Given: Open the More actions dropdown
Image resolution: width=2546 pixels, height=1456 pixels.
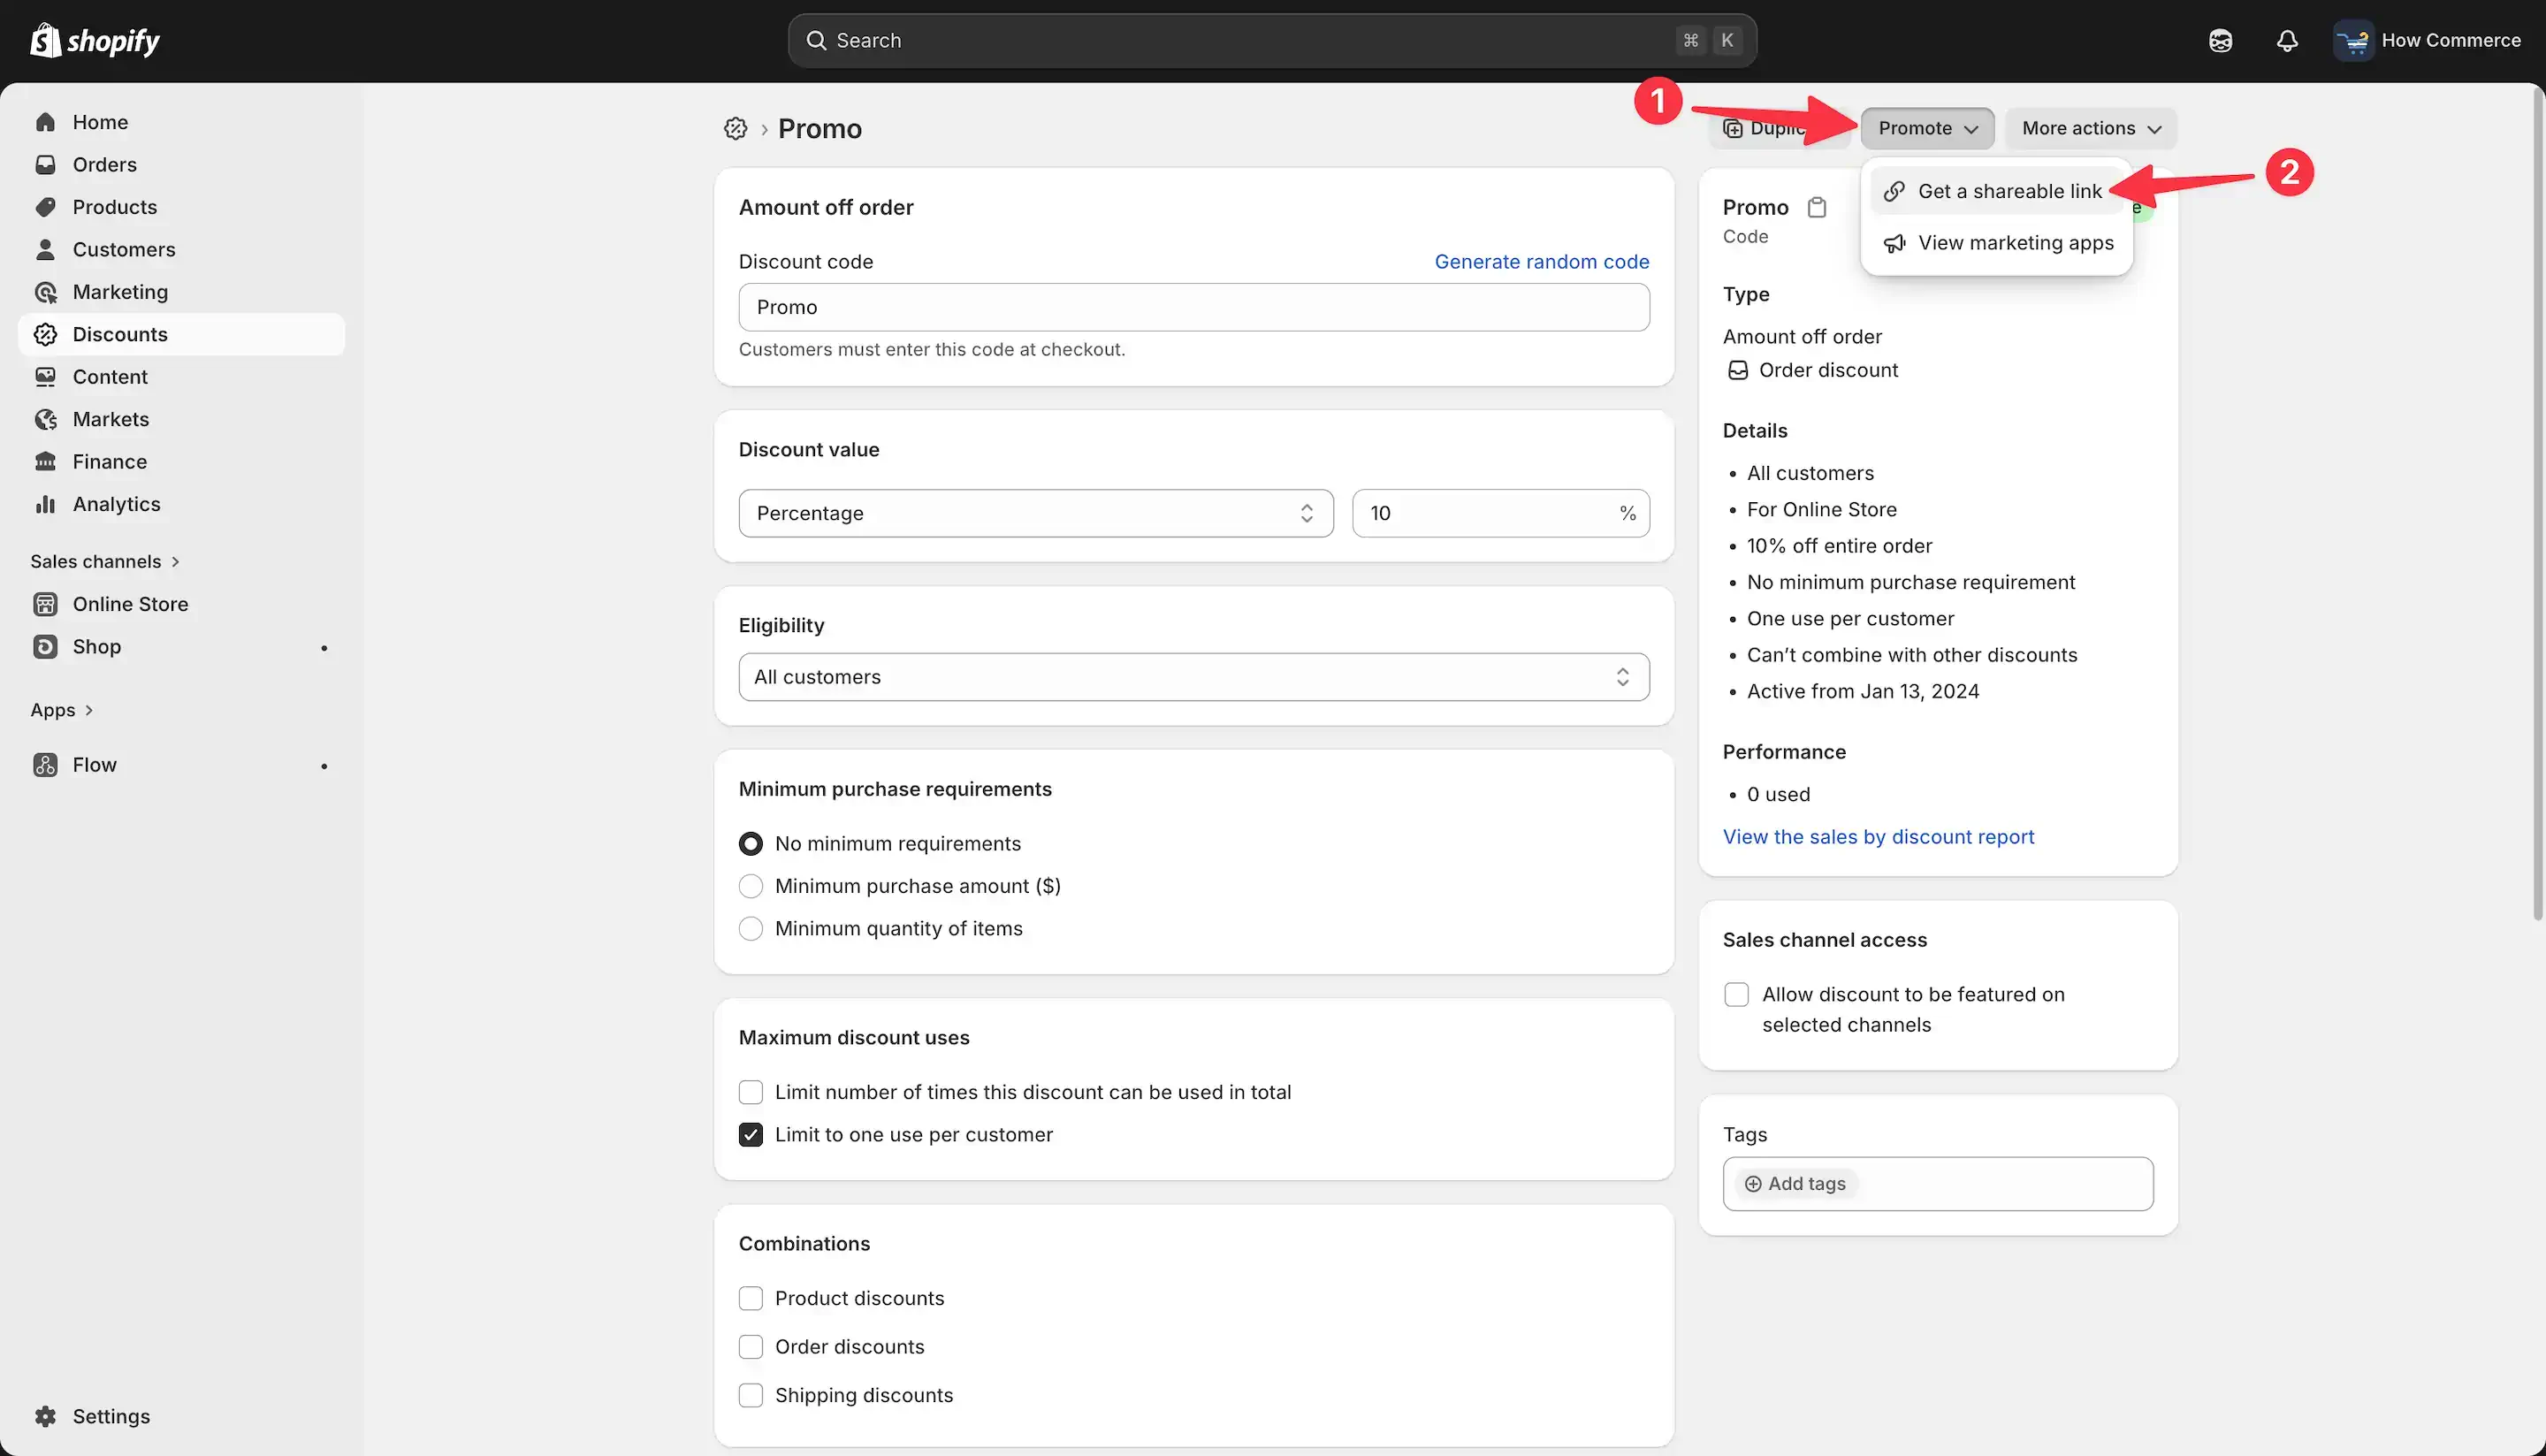Looking at the screenshot, I should click(2091, 128).
